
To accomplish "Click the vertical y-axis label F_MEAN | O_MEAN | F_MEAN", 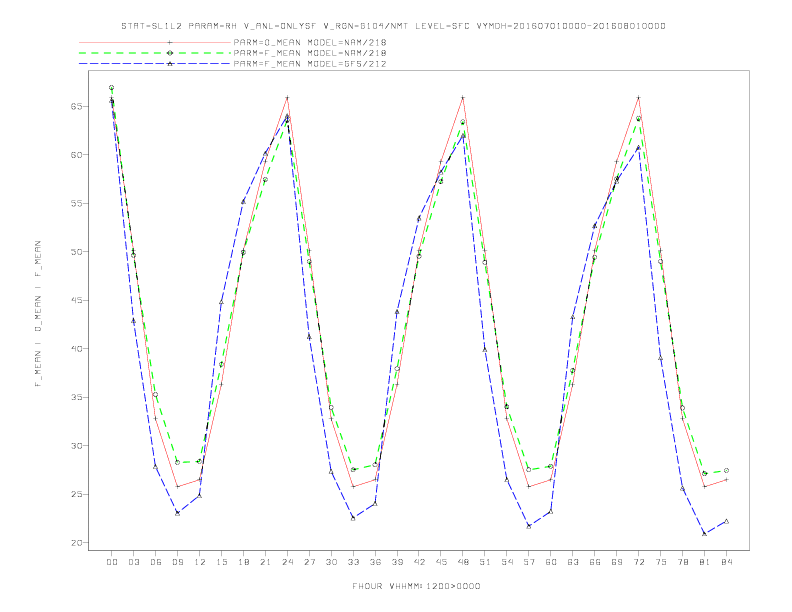I will 38,314.
